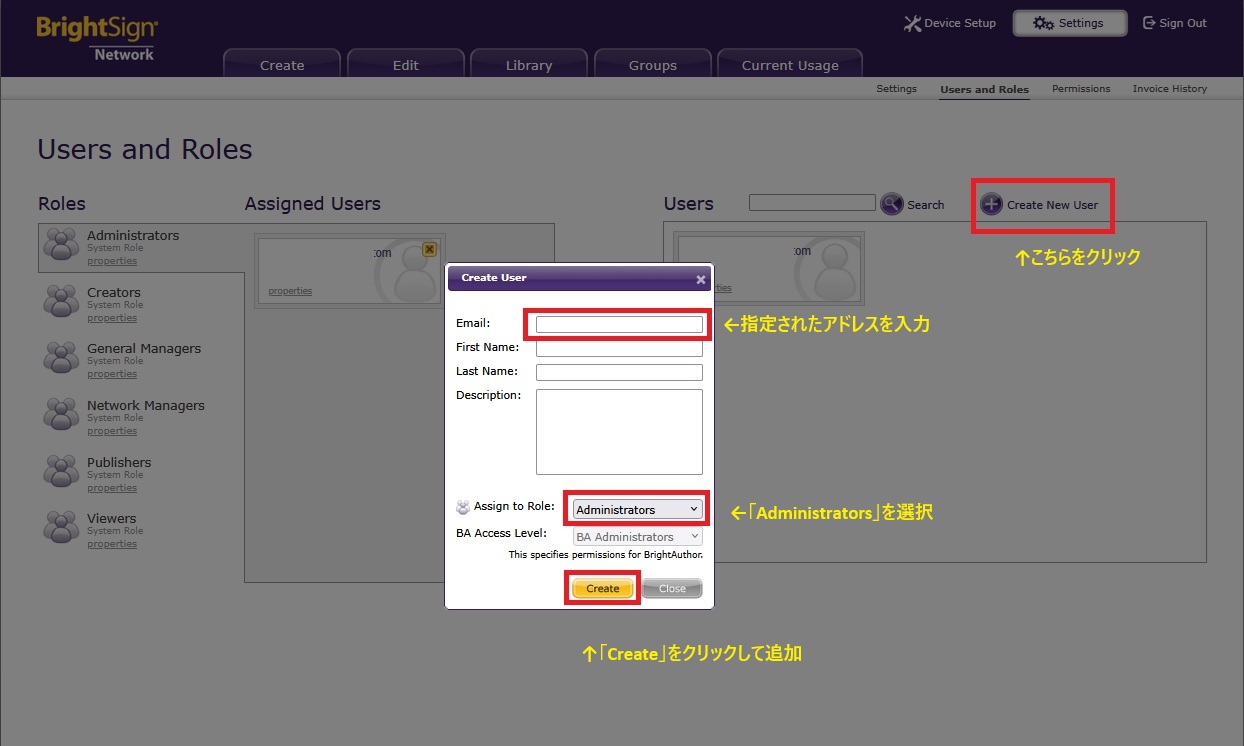Close the Create User dialog with X
Screen dimensions: 1244x746
[701, 279]
